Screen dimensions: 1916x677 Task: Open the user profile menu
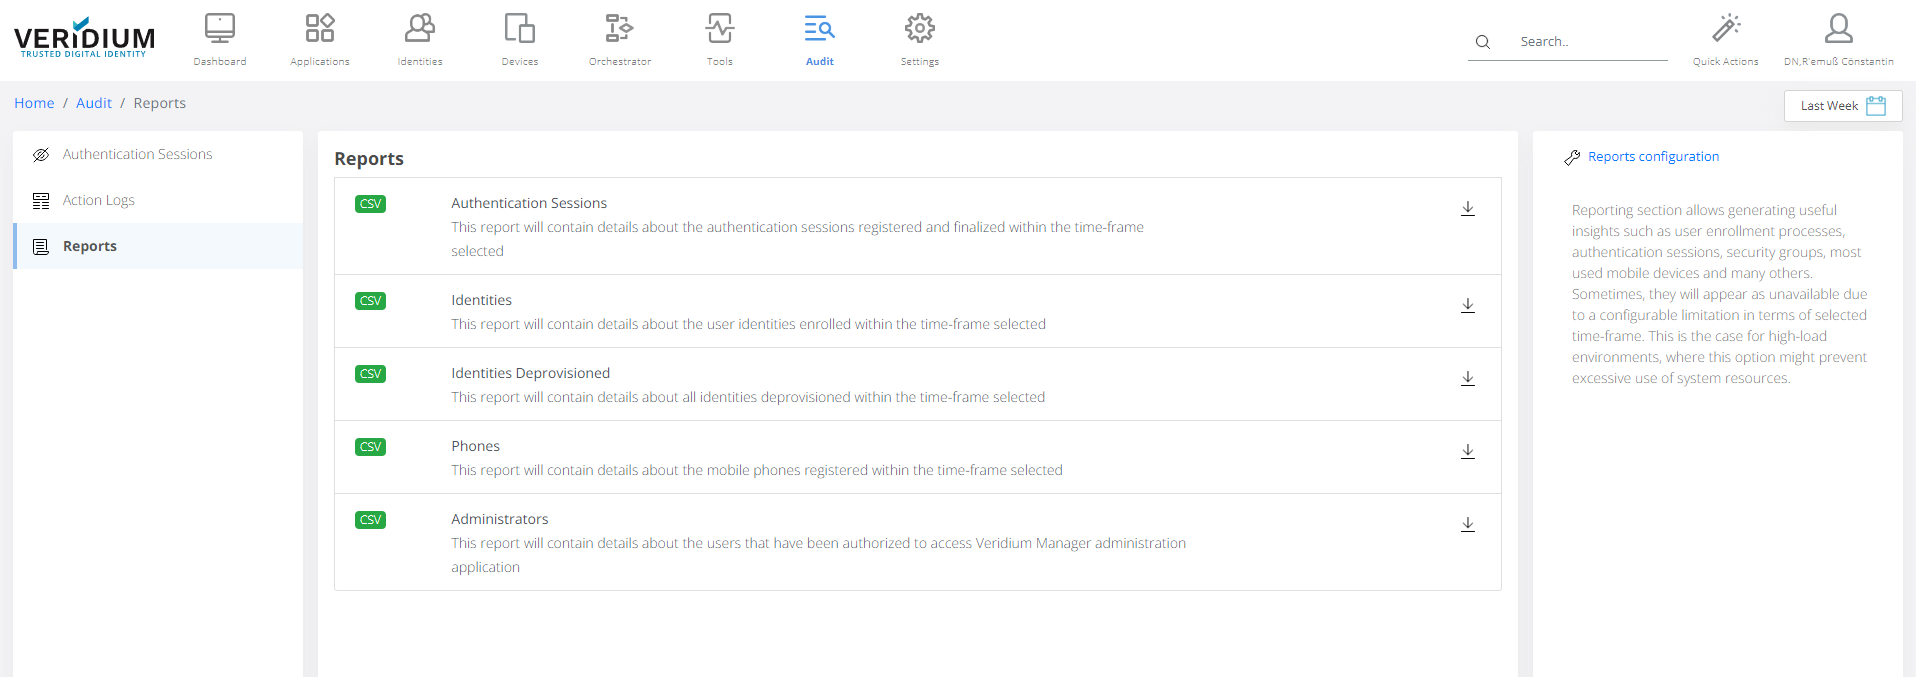(x=1838, y=30)
